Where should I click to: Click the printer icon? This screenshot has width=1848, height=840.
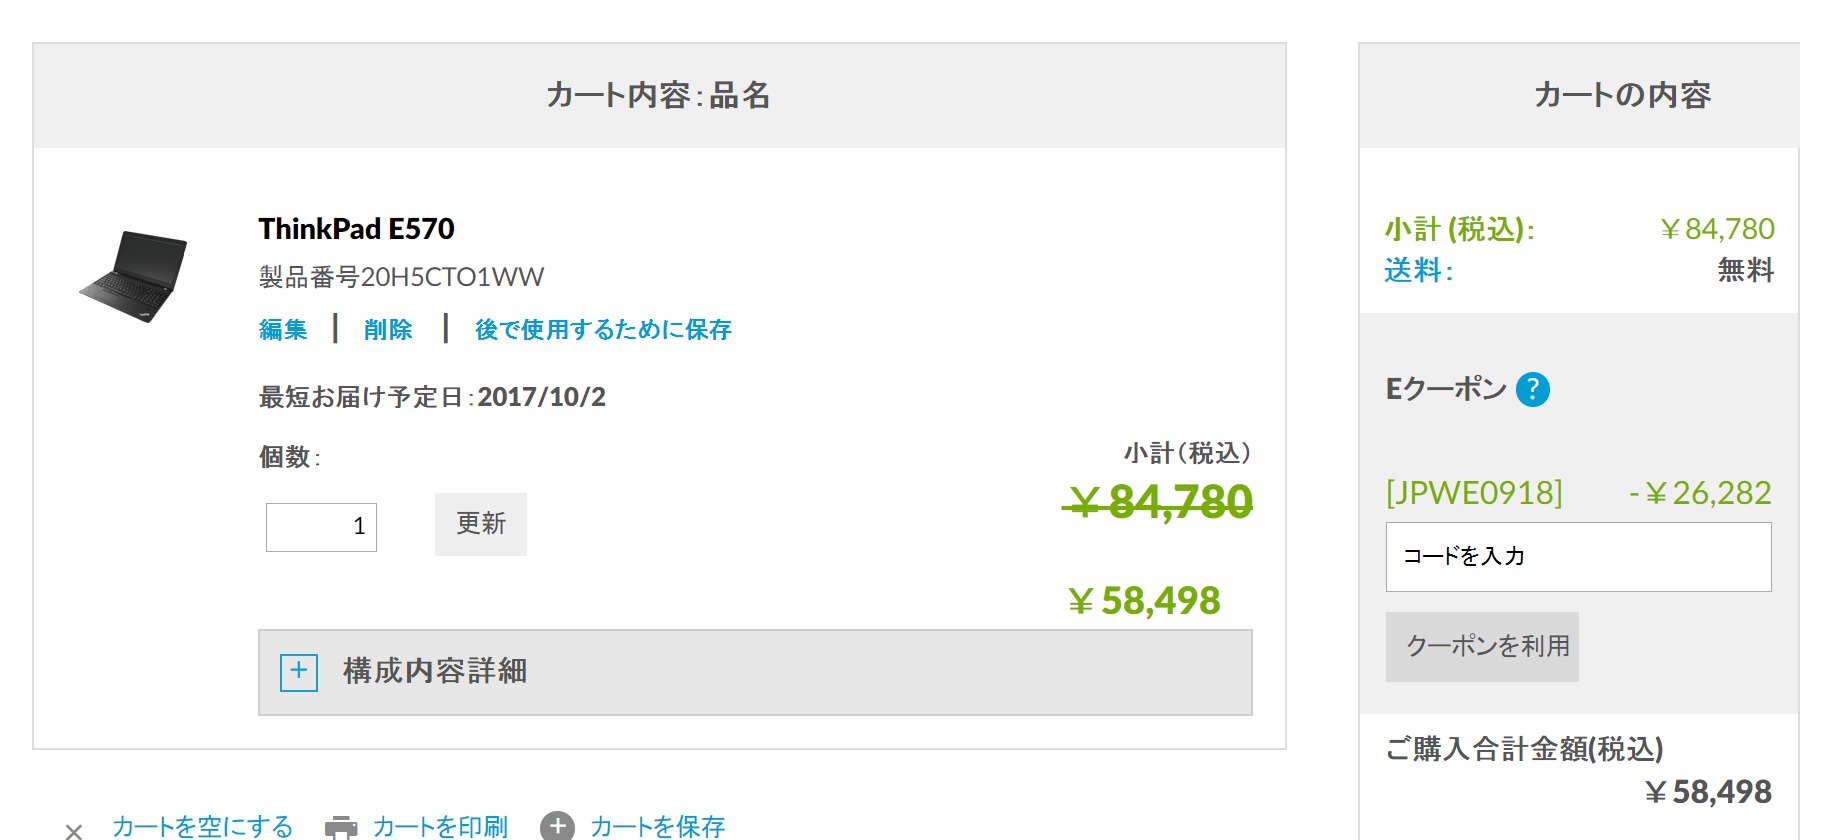click(x=341, y=828)
